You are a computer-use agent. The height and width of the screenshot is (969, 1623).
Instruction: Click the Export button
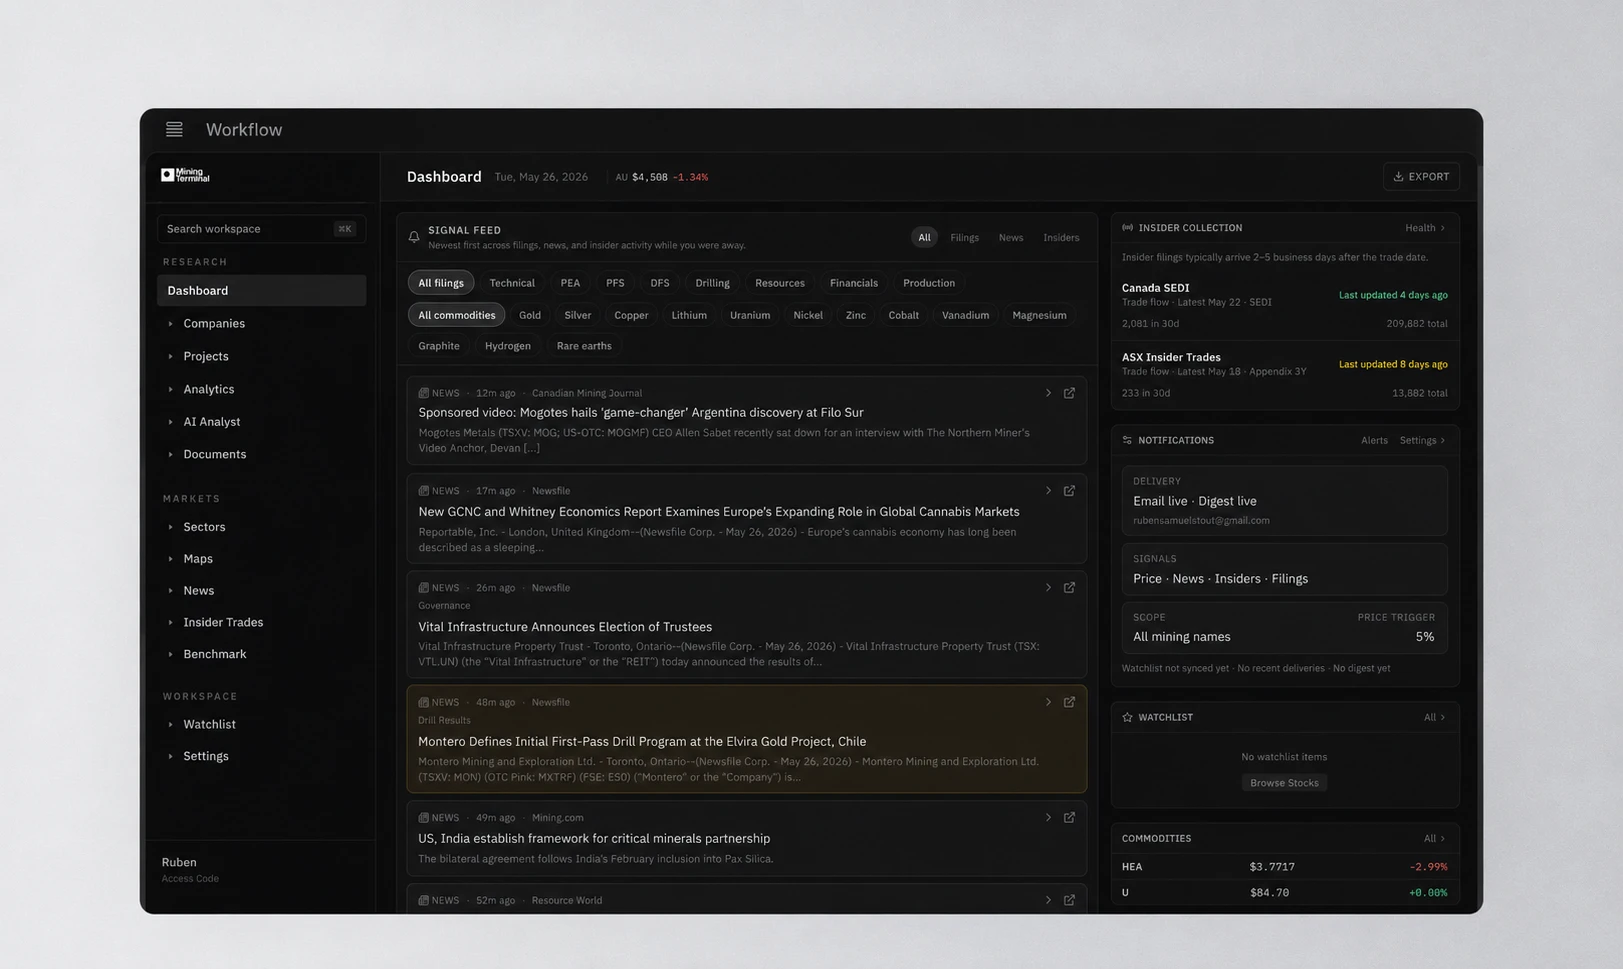[x=1421, y=176]
